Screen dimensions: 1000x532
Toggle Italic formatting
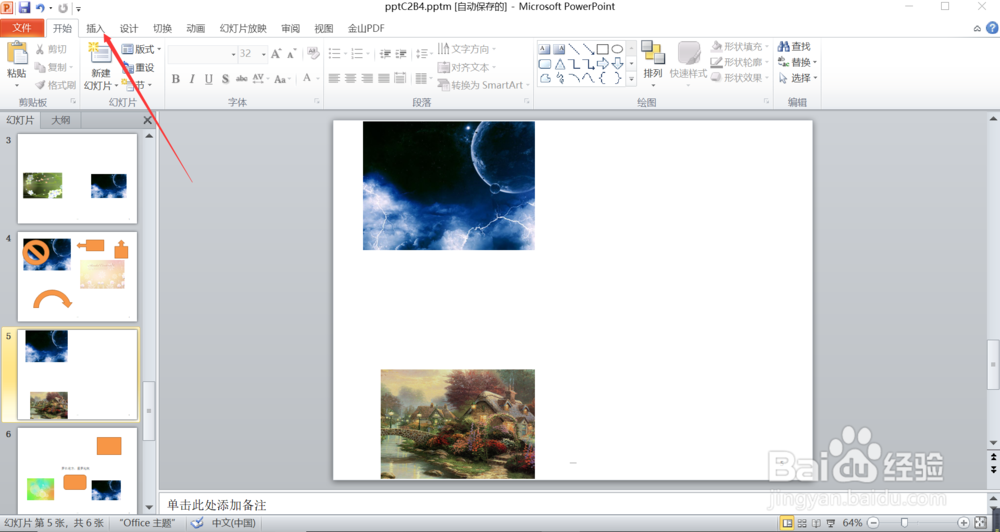192,79
